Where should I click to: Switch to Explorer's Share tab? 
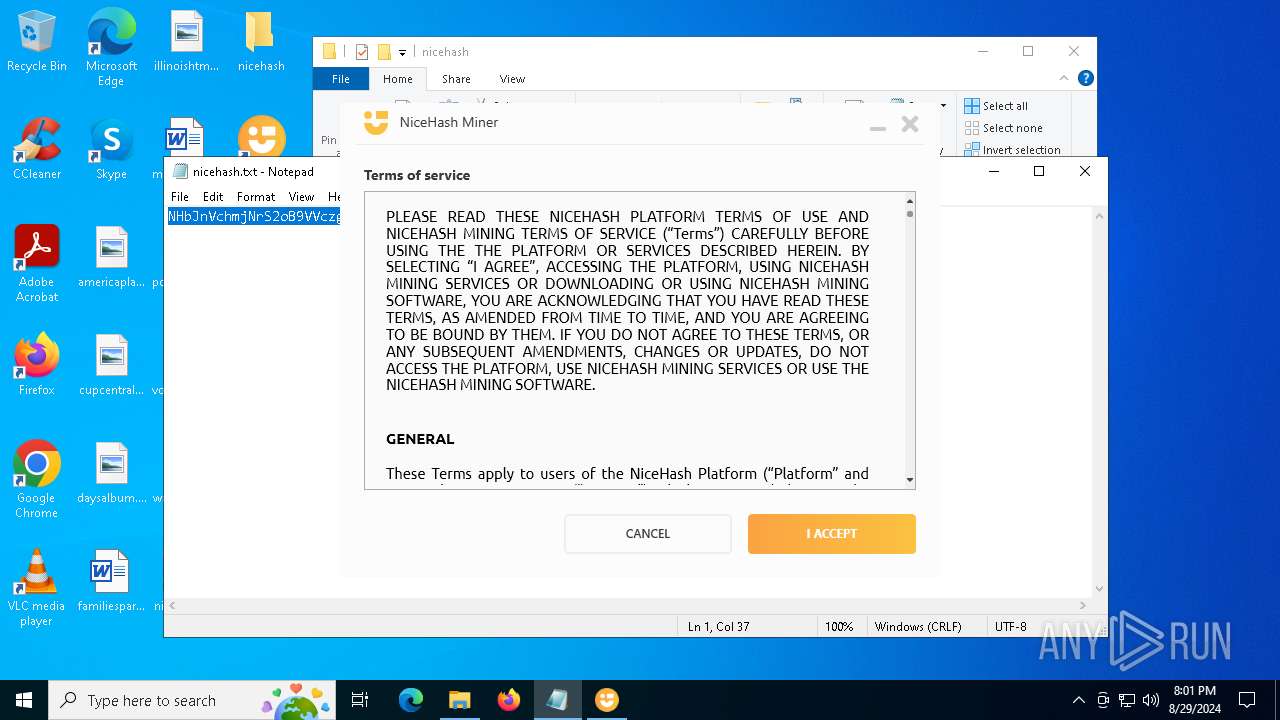456,79
